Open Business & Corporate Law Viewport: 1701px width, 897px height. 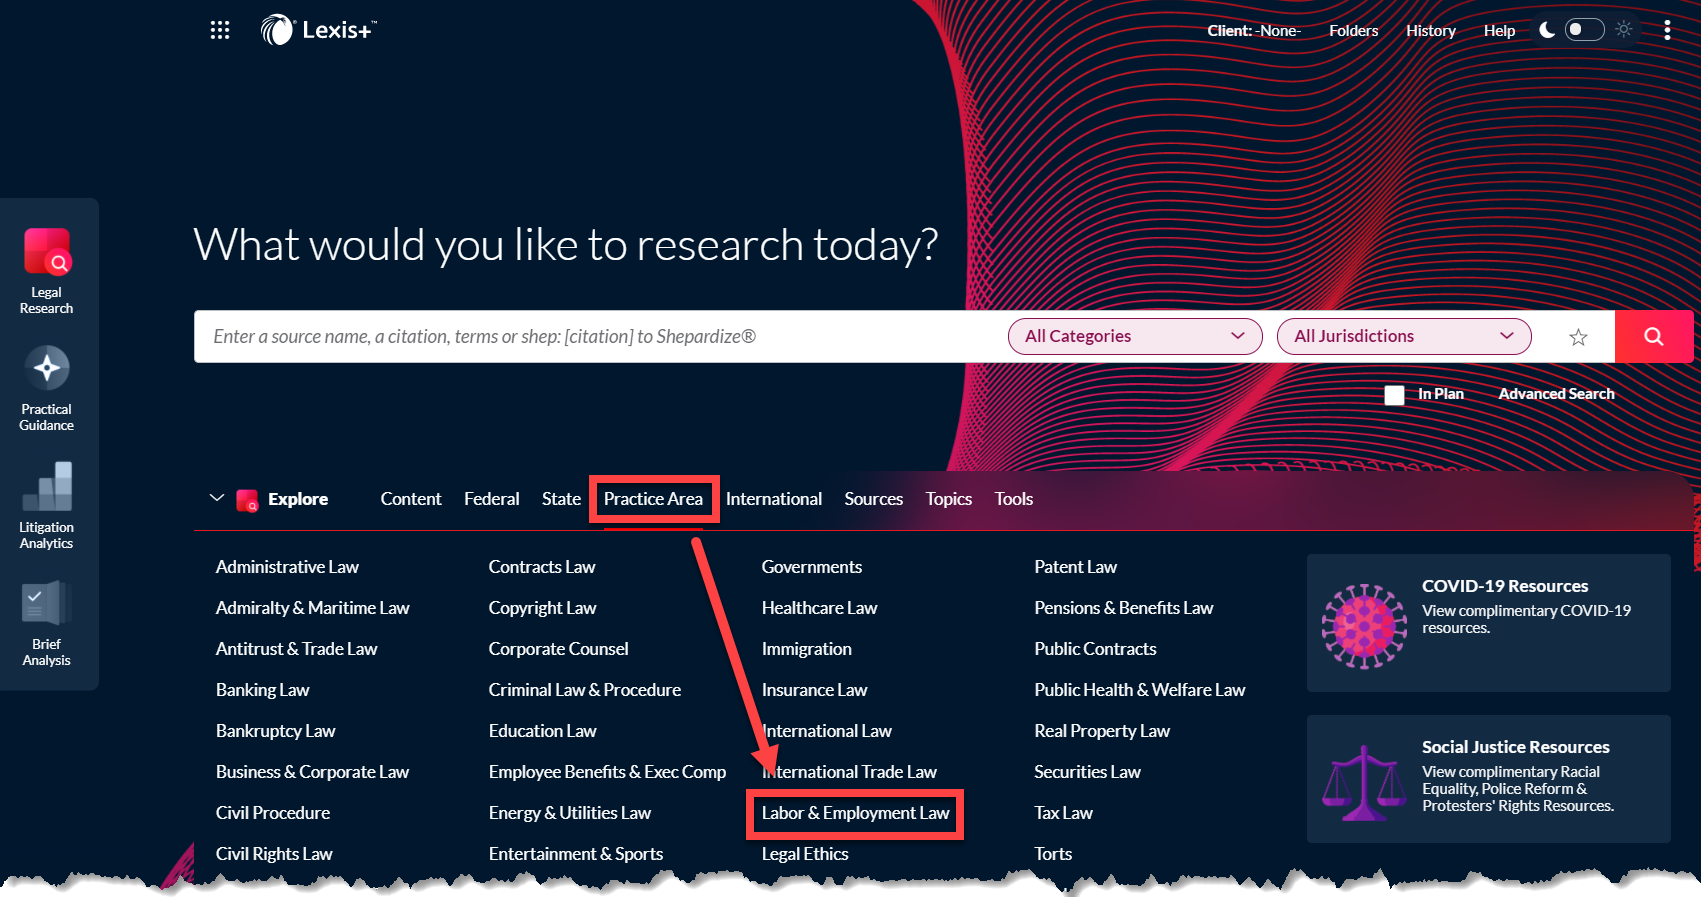pyautogui.click(x=313, y=772)
